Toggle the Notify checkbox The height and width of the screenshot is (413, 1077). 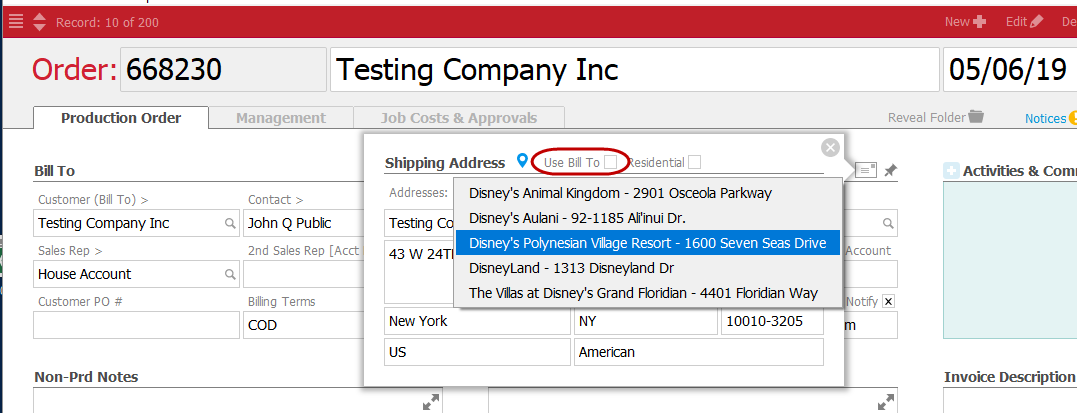[888, 301]
